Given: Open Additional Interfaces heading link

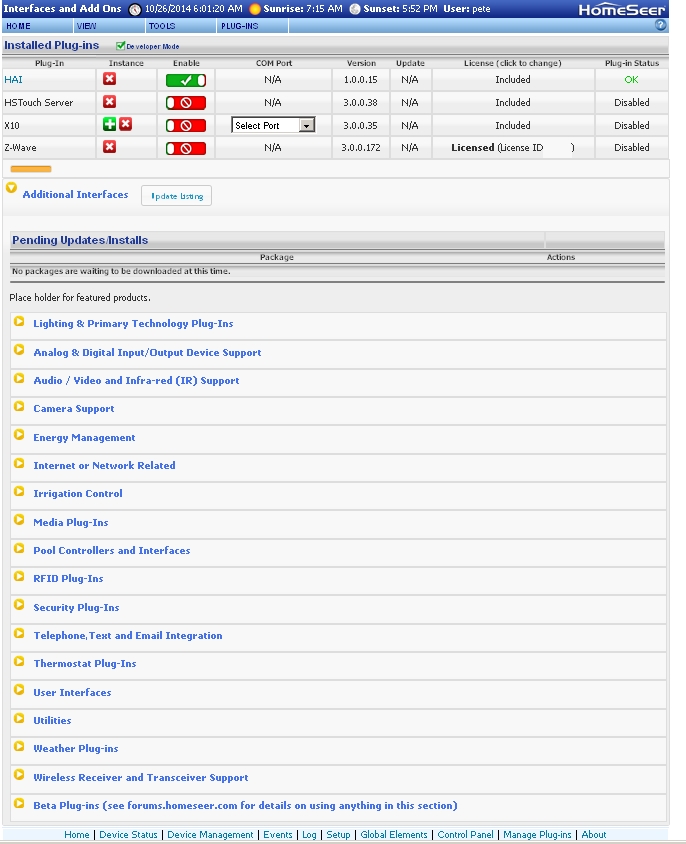Looking at the screenshot, I should pos(75,195).
